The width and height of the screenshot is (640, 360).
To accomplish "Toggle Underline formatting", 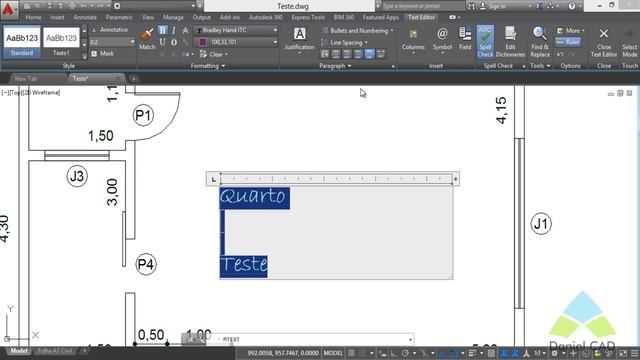I will 162,42.
